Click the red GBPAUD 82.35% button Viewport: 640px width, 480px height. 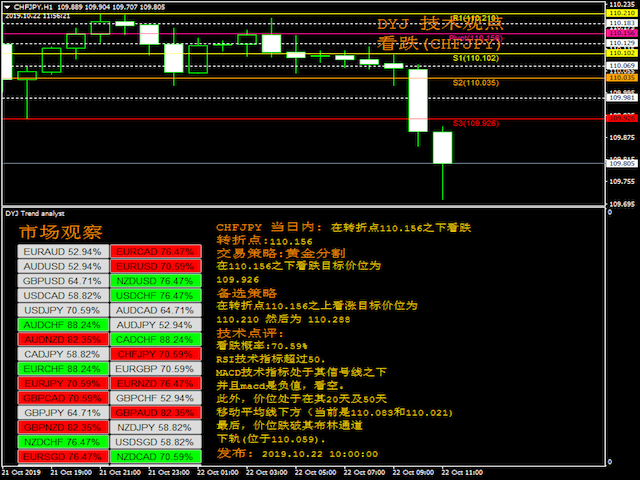(155, 412)
